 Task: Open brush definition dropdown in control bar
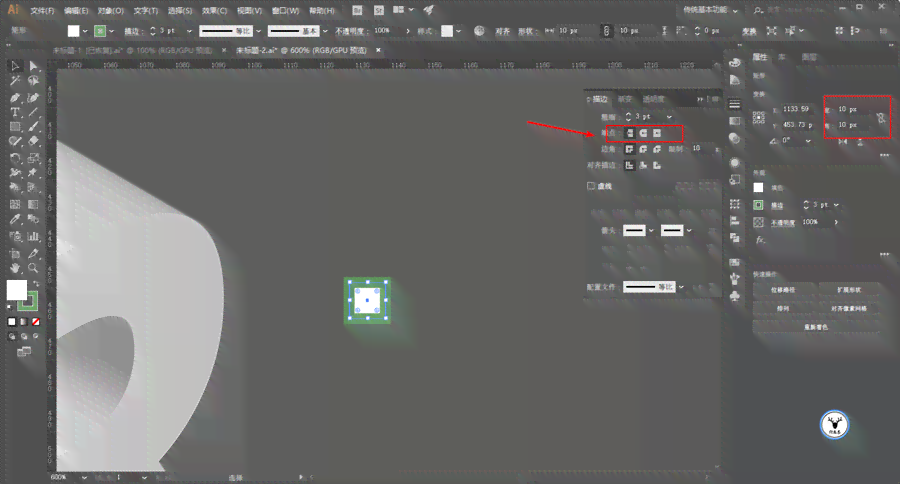point(325,31)
